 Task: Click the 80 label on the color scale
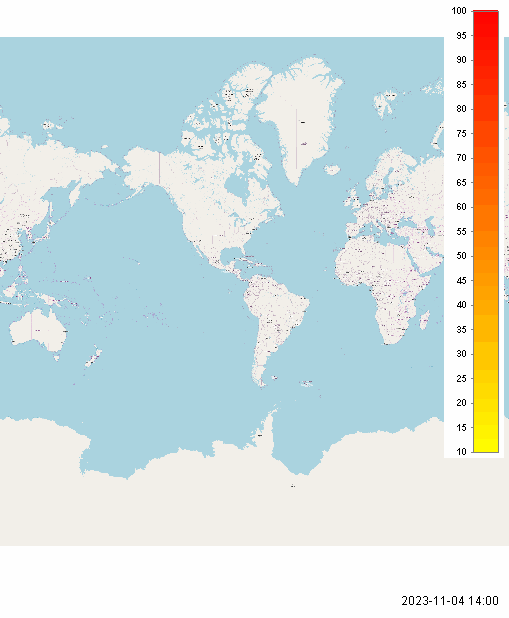point(461,109)
